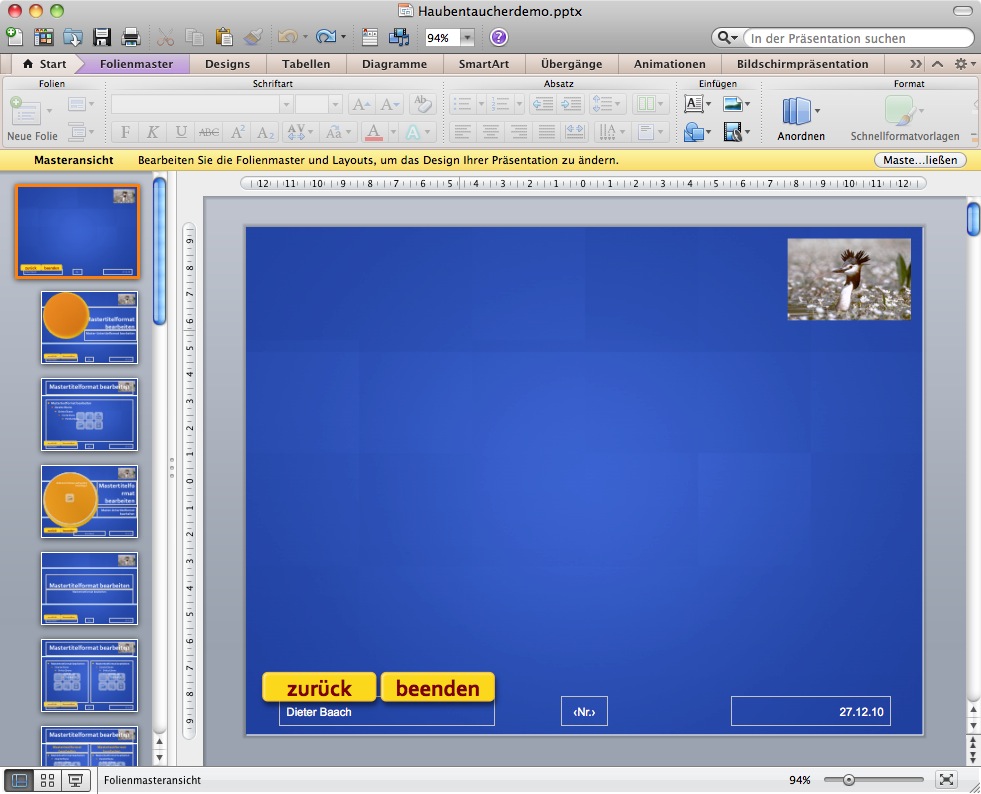This screenshot has width=981, height=794.
Task: Click the Insert Media (film) icon
Action: (732, 131)
